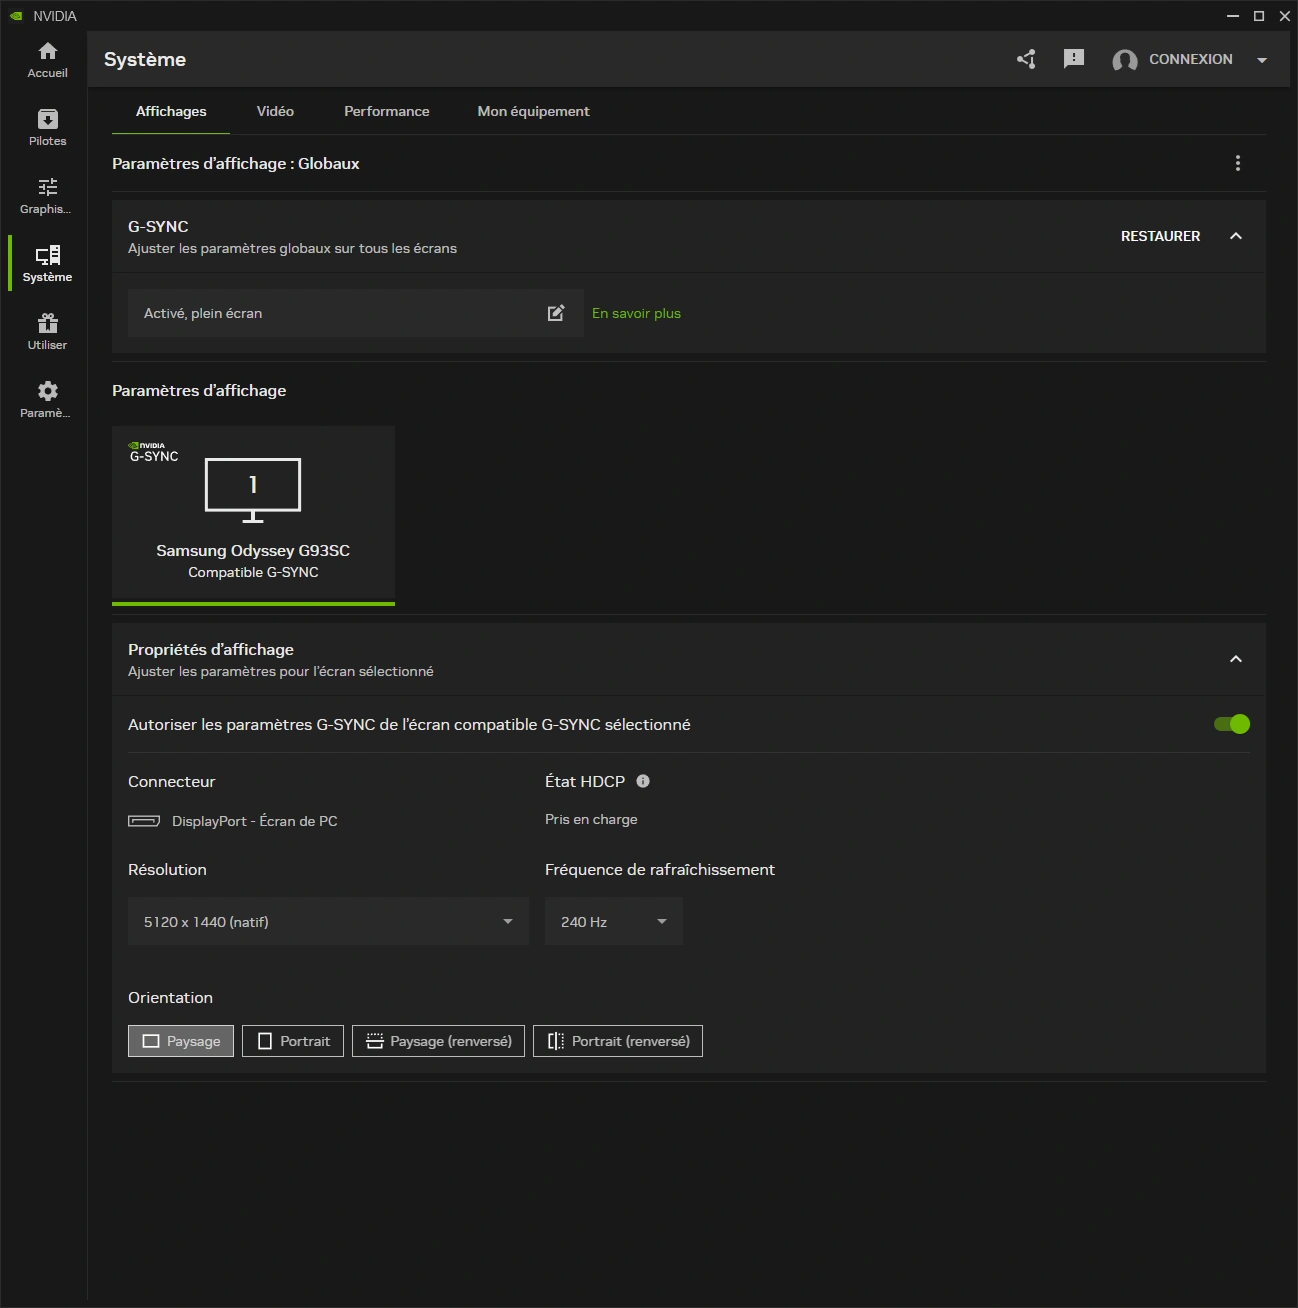The image size is (1298, 1308).
Task: Click RESTAURER to restore G-SYNC settings
Action: coord(1160,236)
